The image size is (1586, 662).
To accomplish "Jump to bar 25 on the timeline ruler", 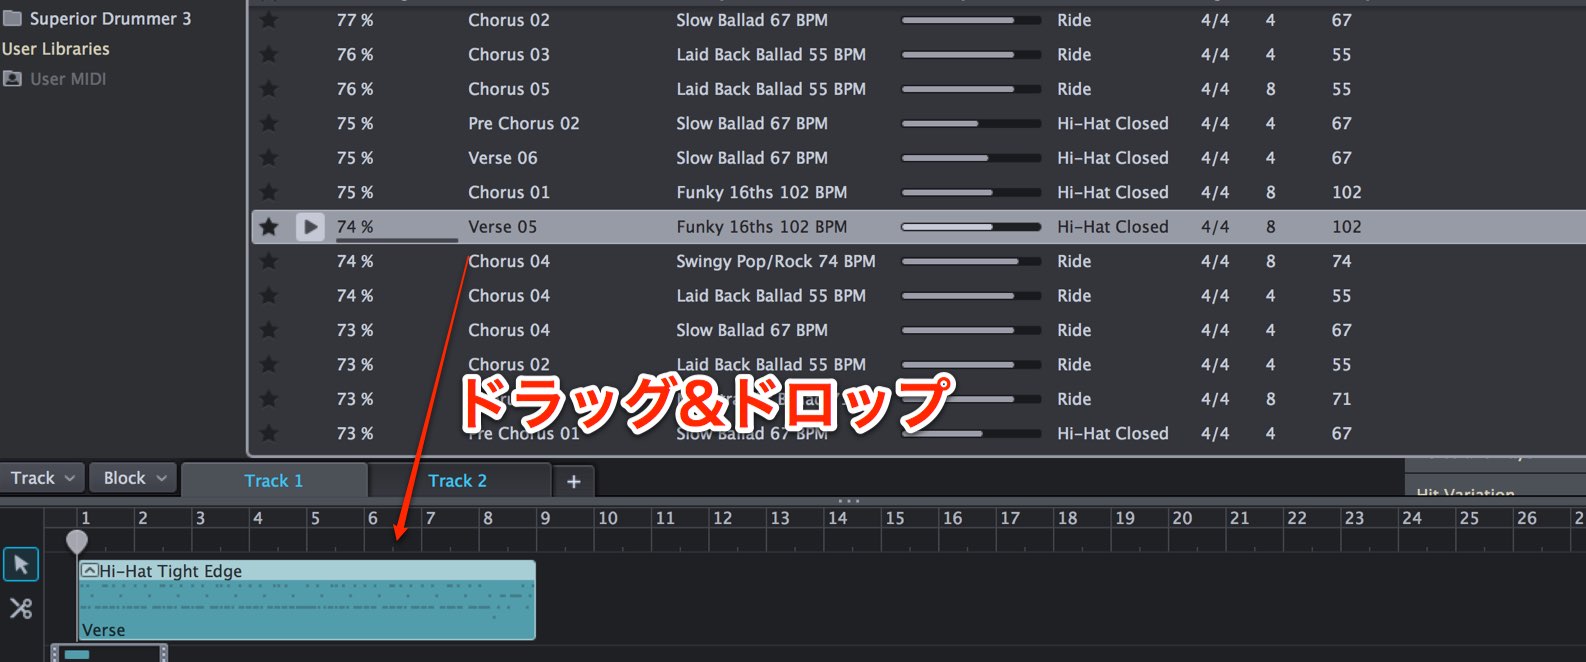I will 1469,518.
